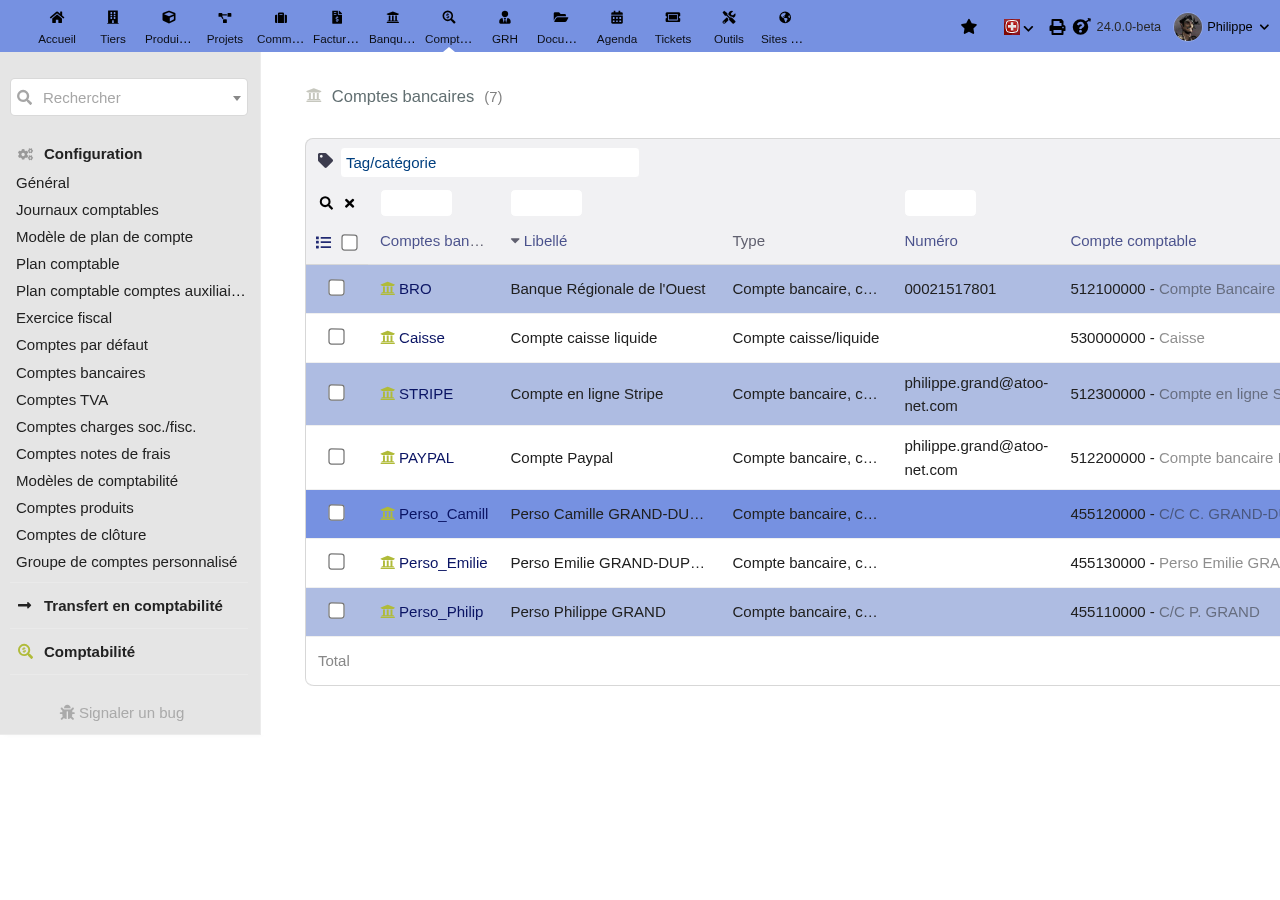Open Exercice fiscal menu entry

[x=64, y=318]
